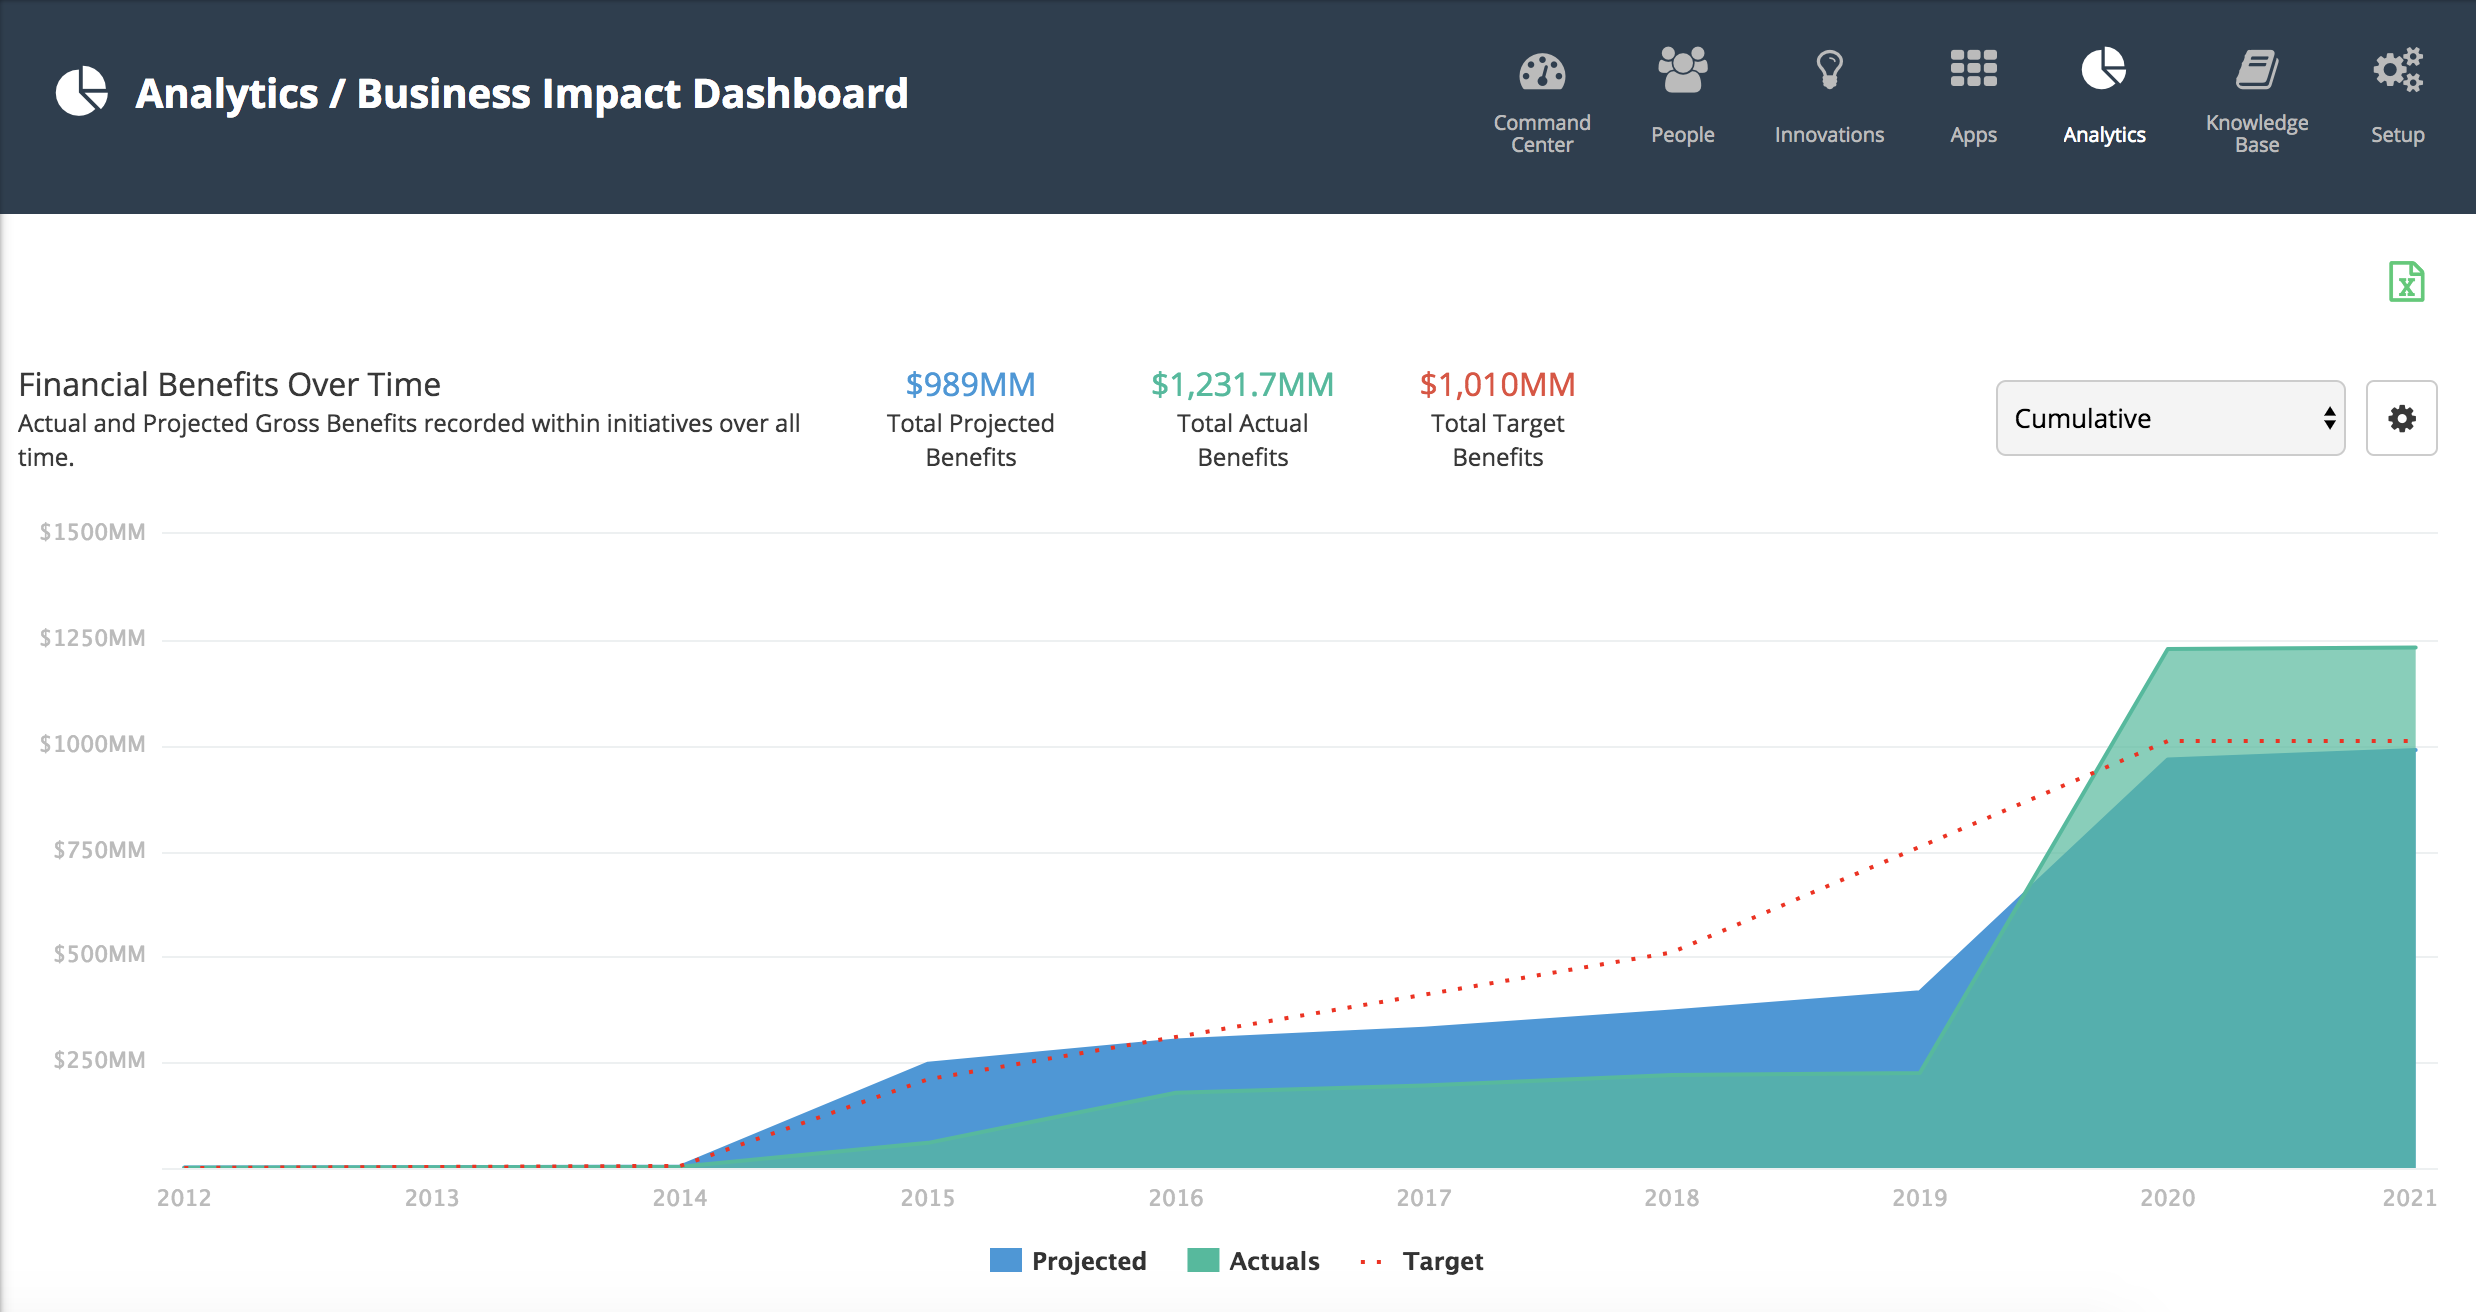Expand the Cumulative view dropdown

coord(2170,418)
